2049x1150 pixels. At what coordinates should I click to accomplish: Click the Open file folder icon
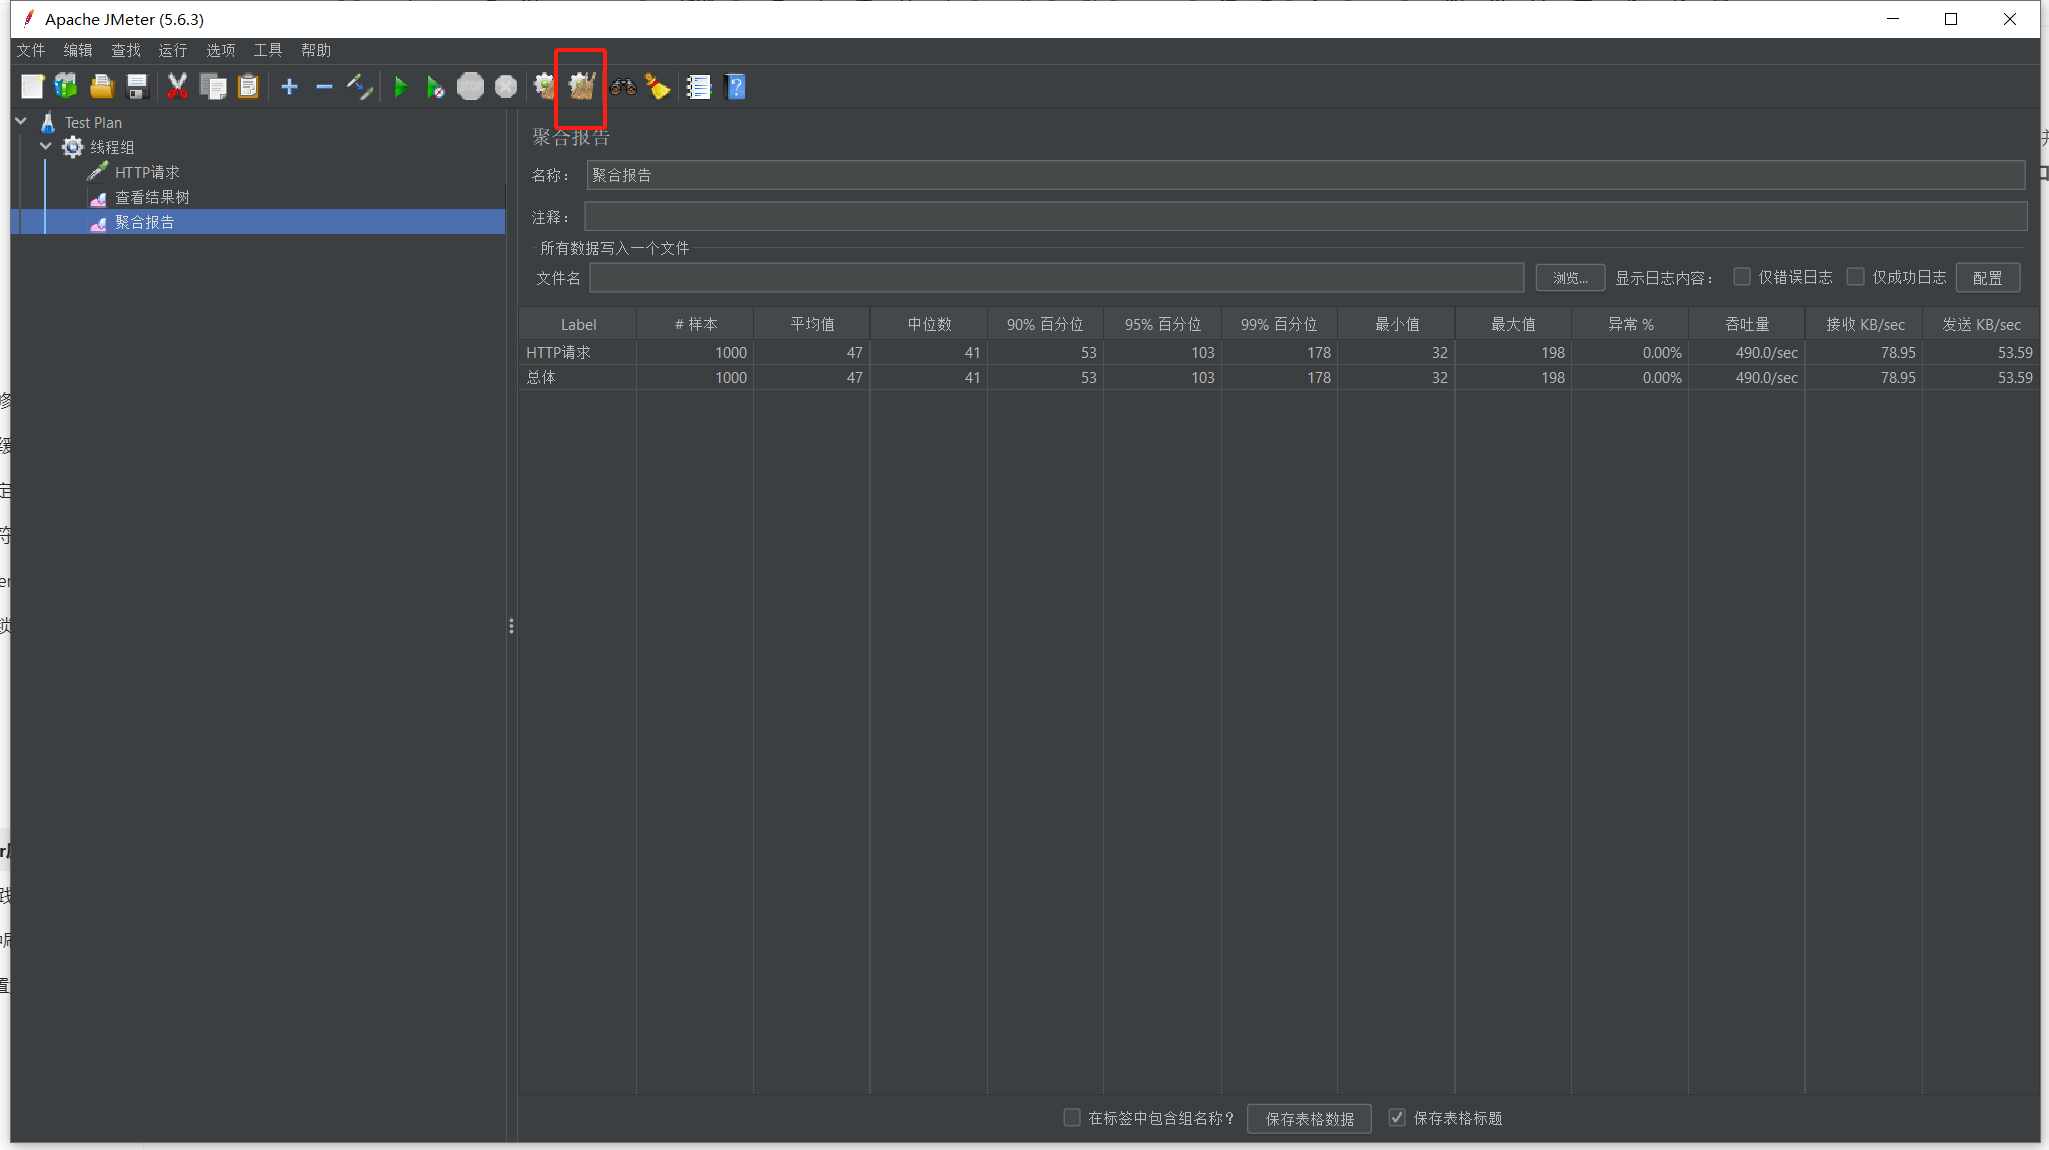[x=102, y=87]
